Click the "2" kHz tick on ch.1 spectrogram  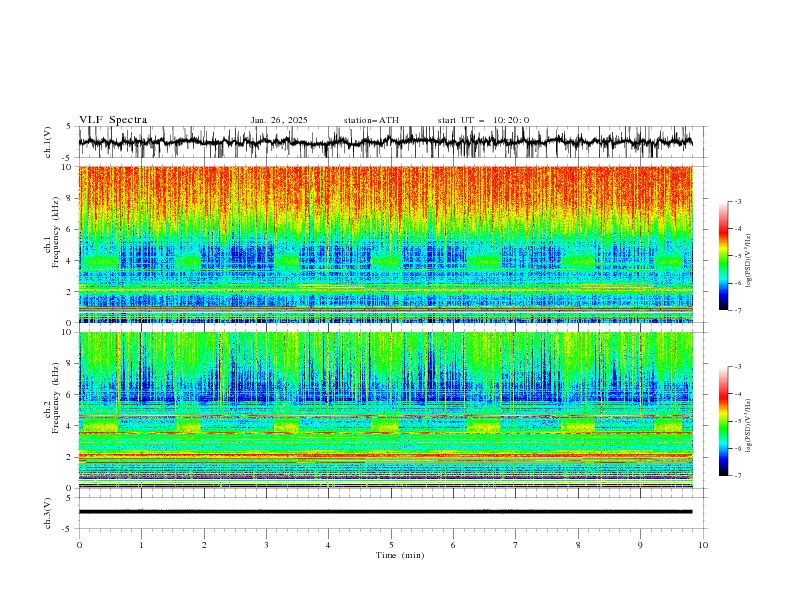pos(70,292)
